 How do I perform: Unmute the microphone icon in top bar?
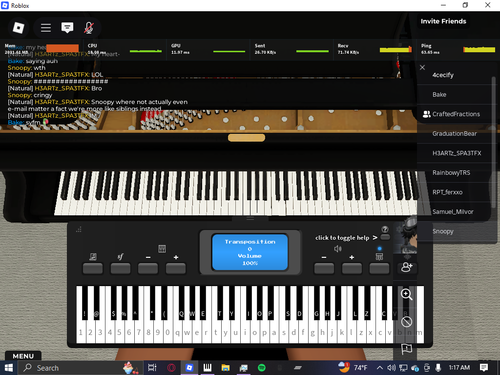click(x=88, y=28)
